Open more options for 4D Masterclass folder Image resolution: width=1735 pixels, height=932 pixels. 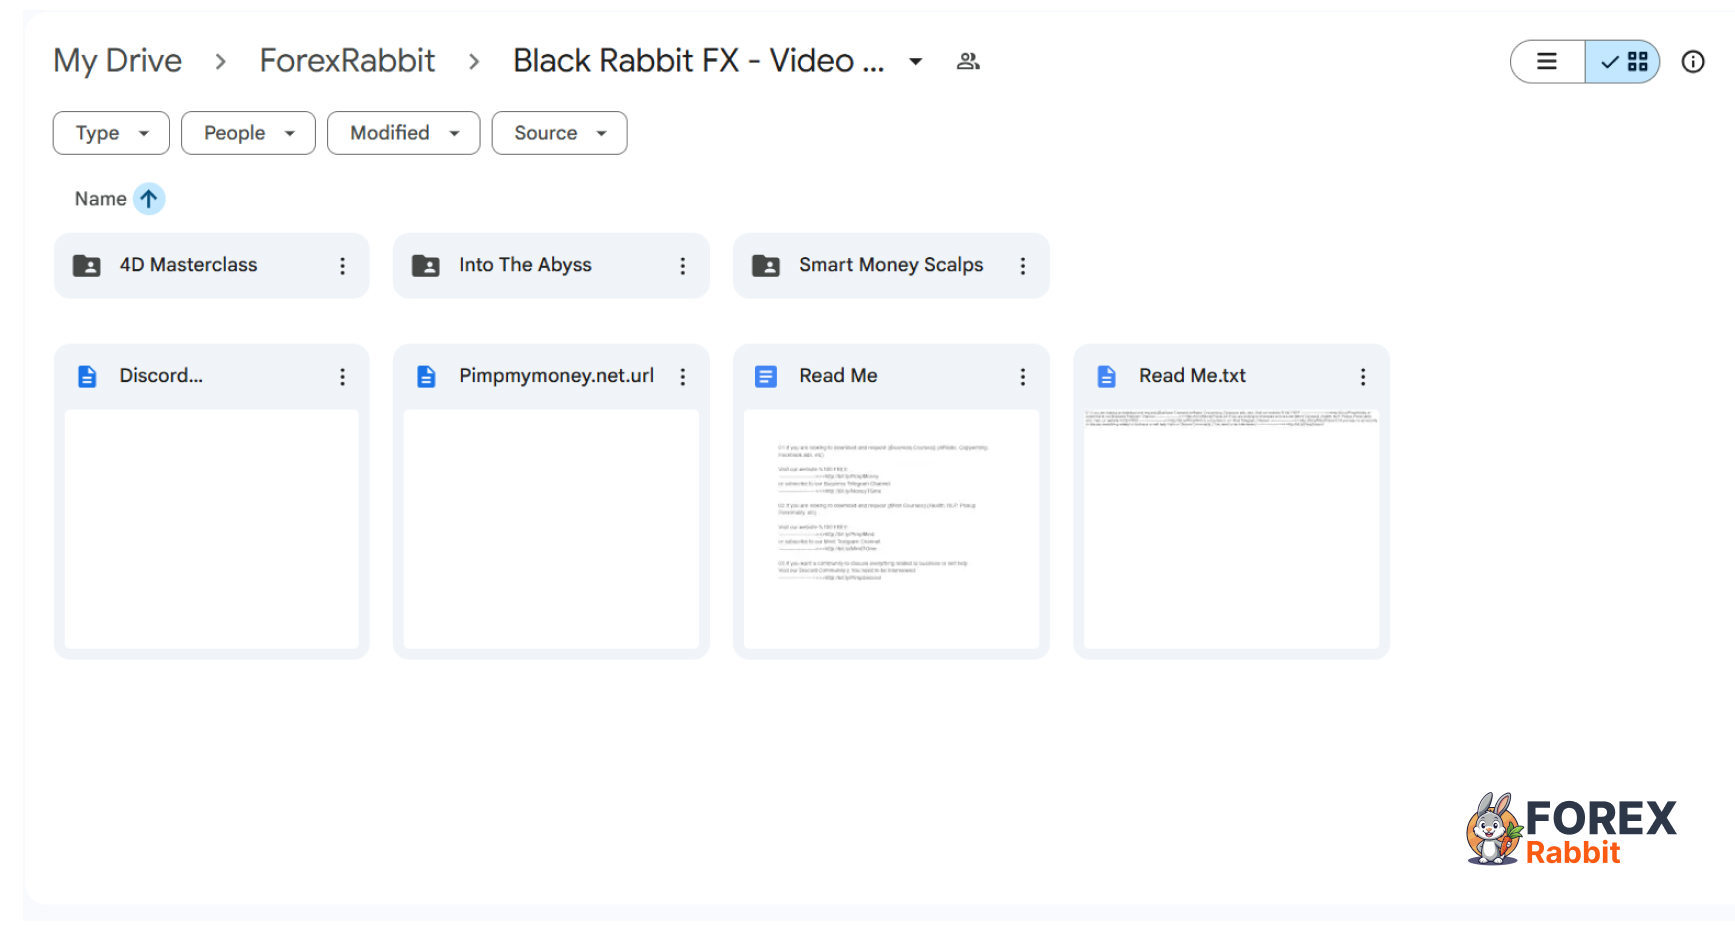click(x=342, y=266)
